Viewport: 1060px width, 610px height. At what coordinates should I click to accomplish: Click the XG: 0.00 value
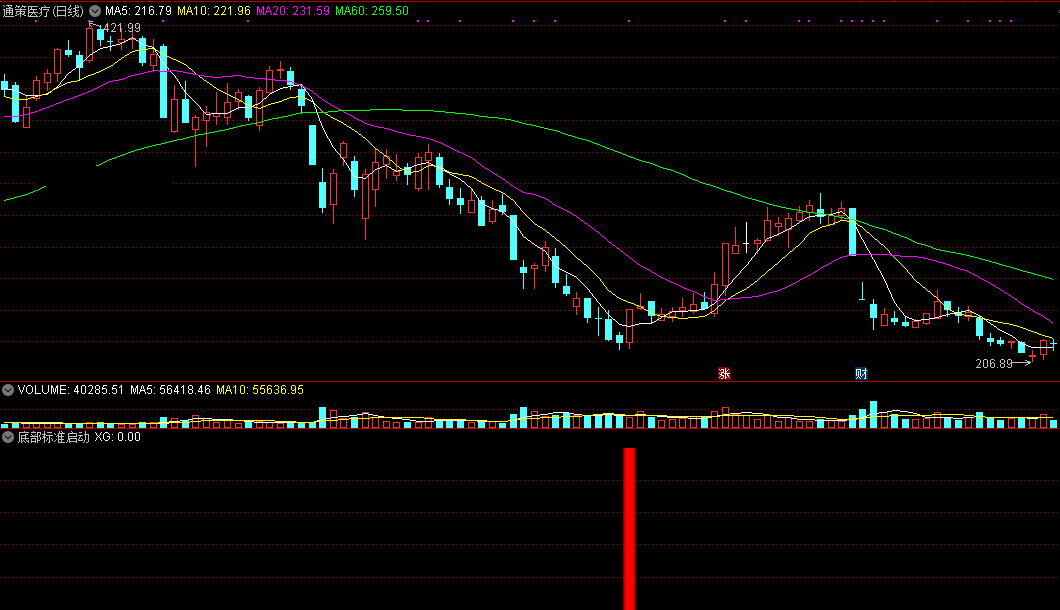click(x=118, y=438)
